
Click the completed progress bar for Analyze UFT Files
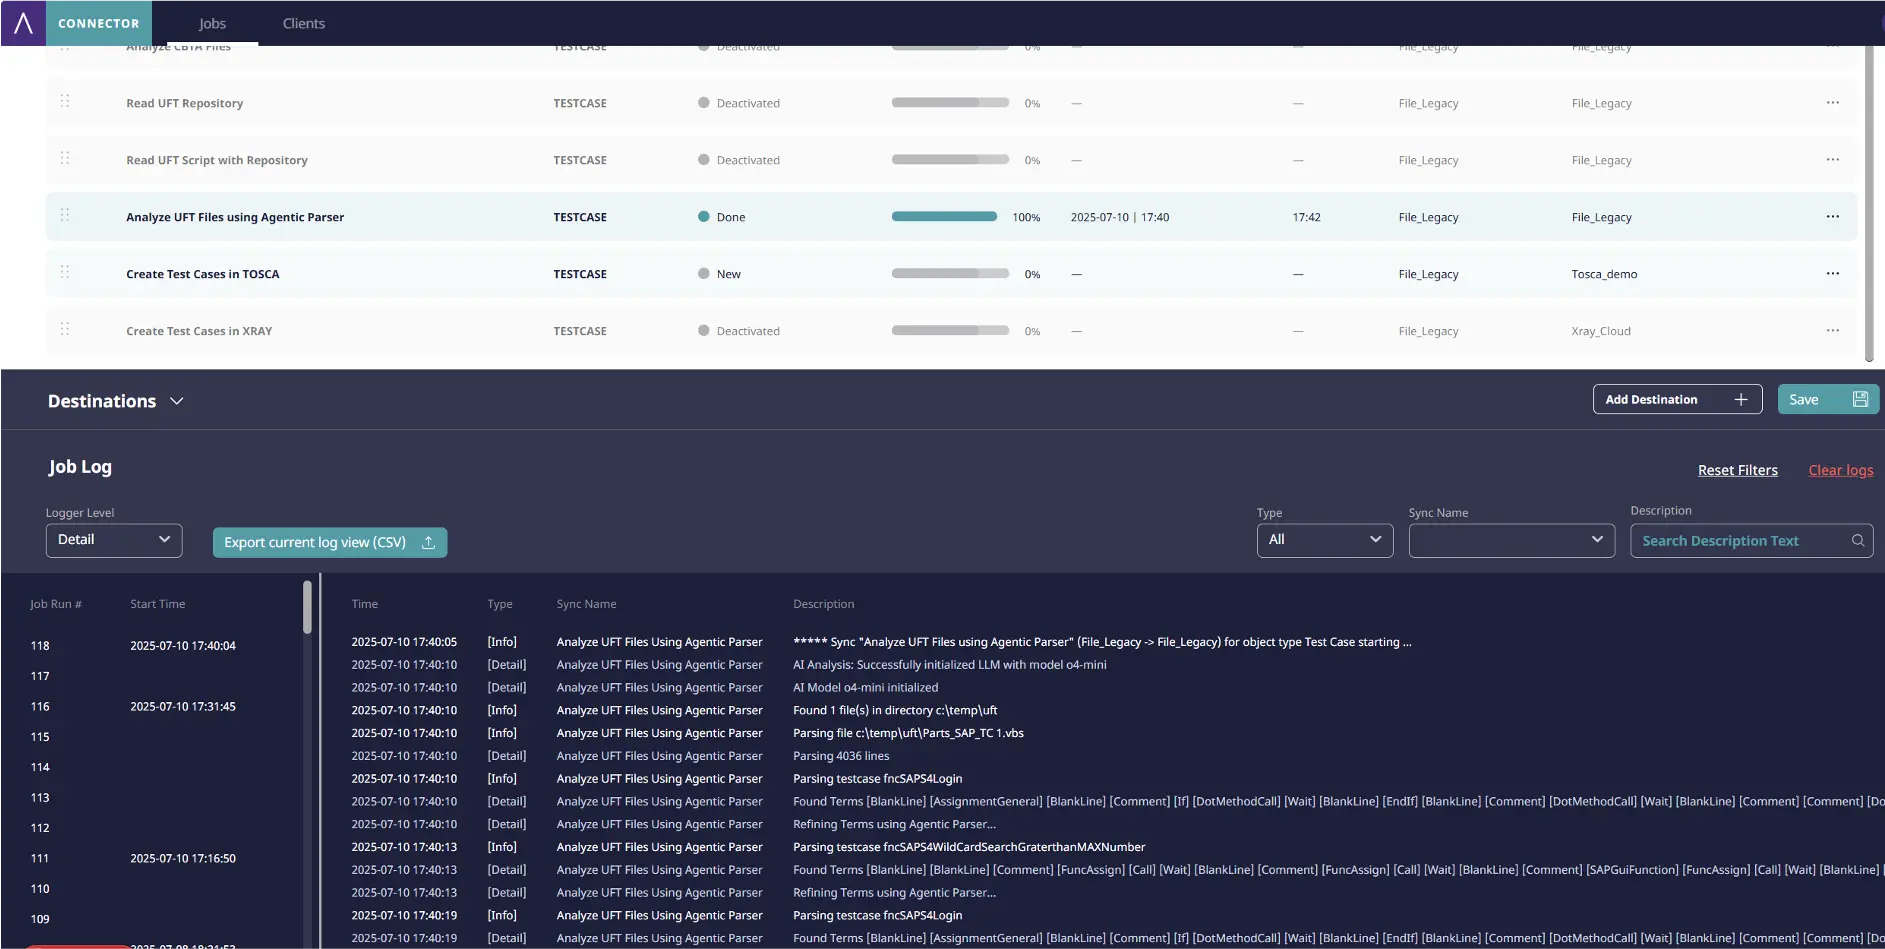(944, 217)
